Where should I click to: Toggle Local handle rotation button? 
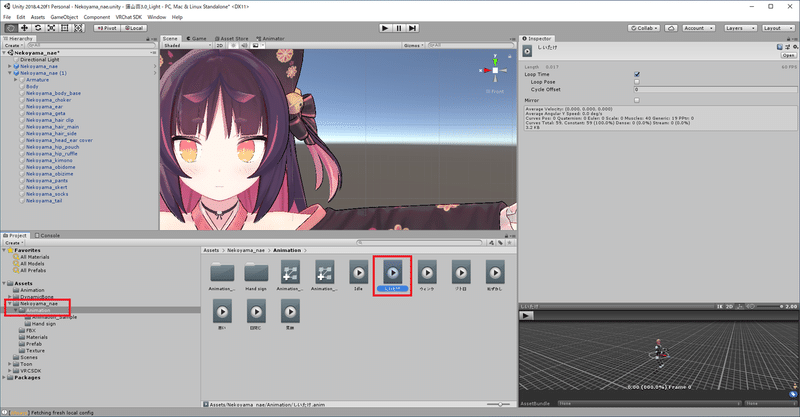point(134,28)
